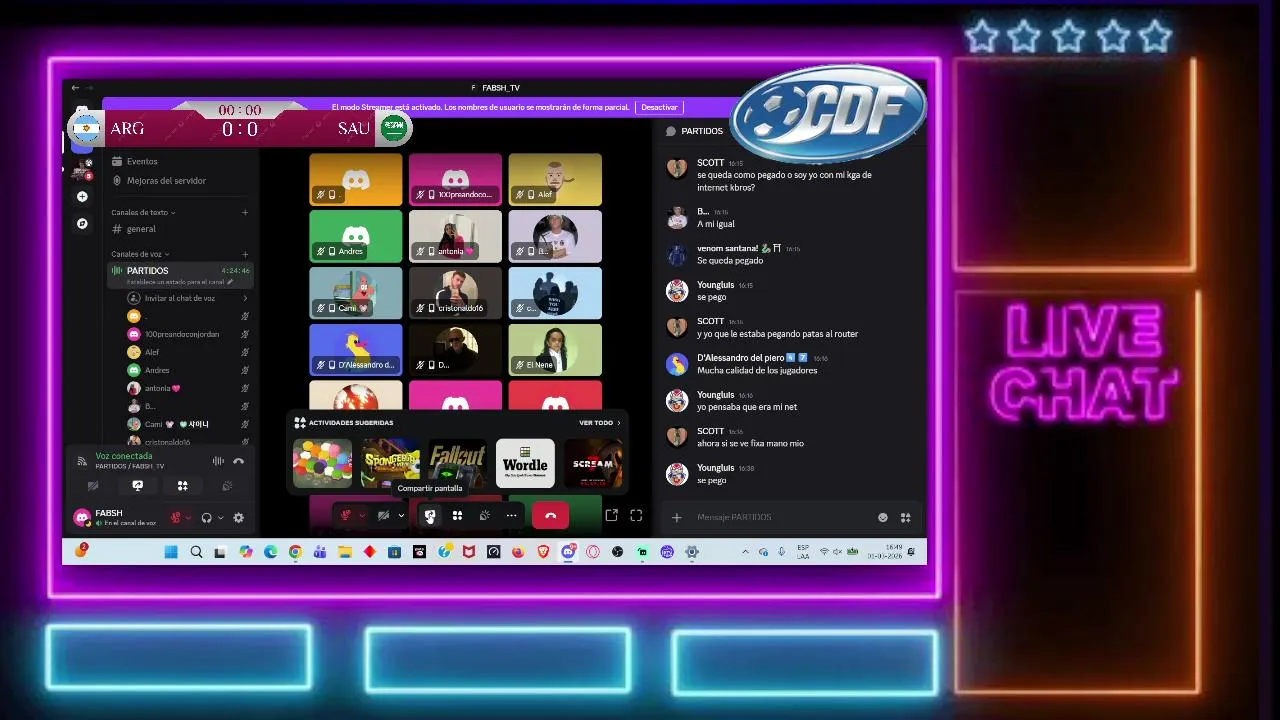Click venom santana! username in chat
This screenshot has width=1280, height=720.
point(727,248)
